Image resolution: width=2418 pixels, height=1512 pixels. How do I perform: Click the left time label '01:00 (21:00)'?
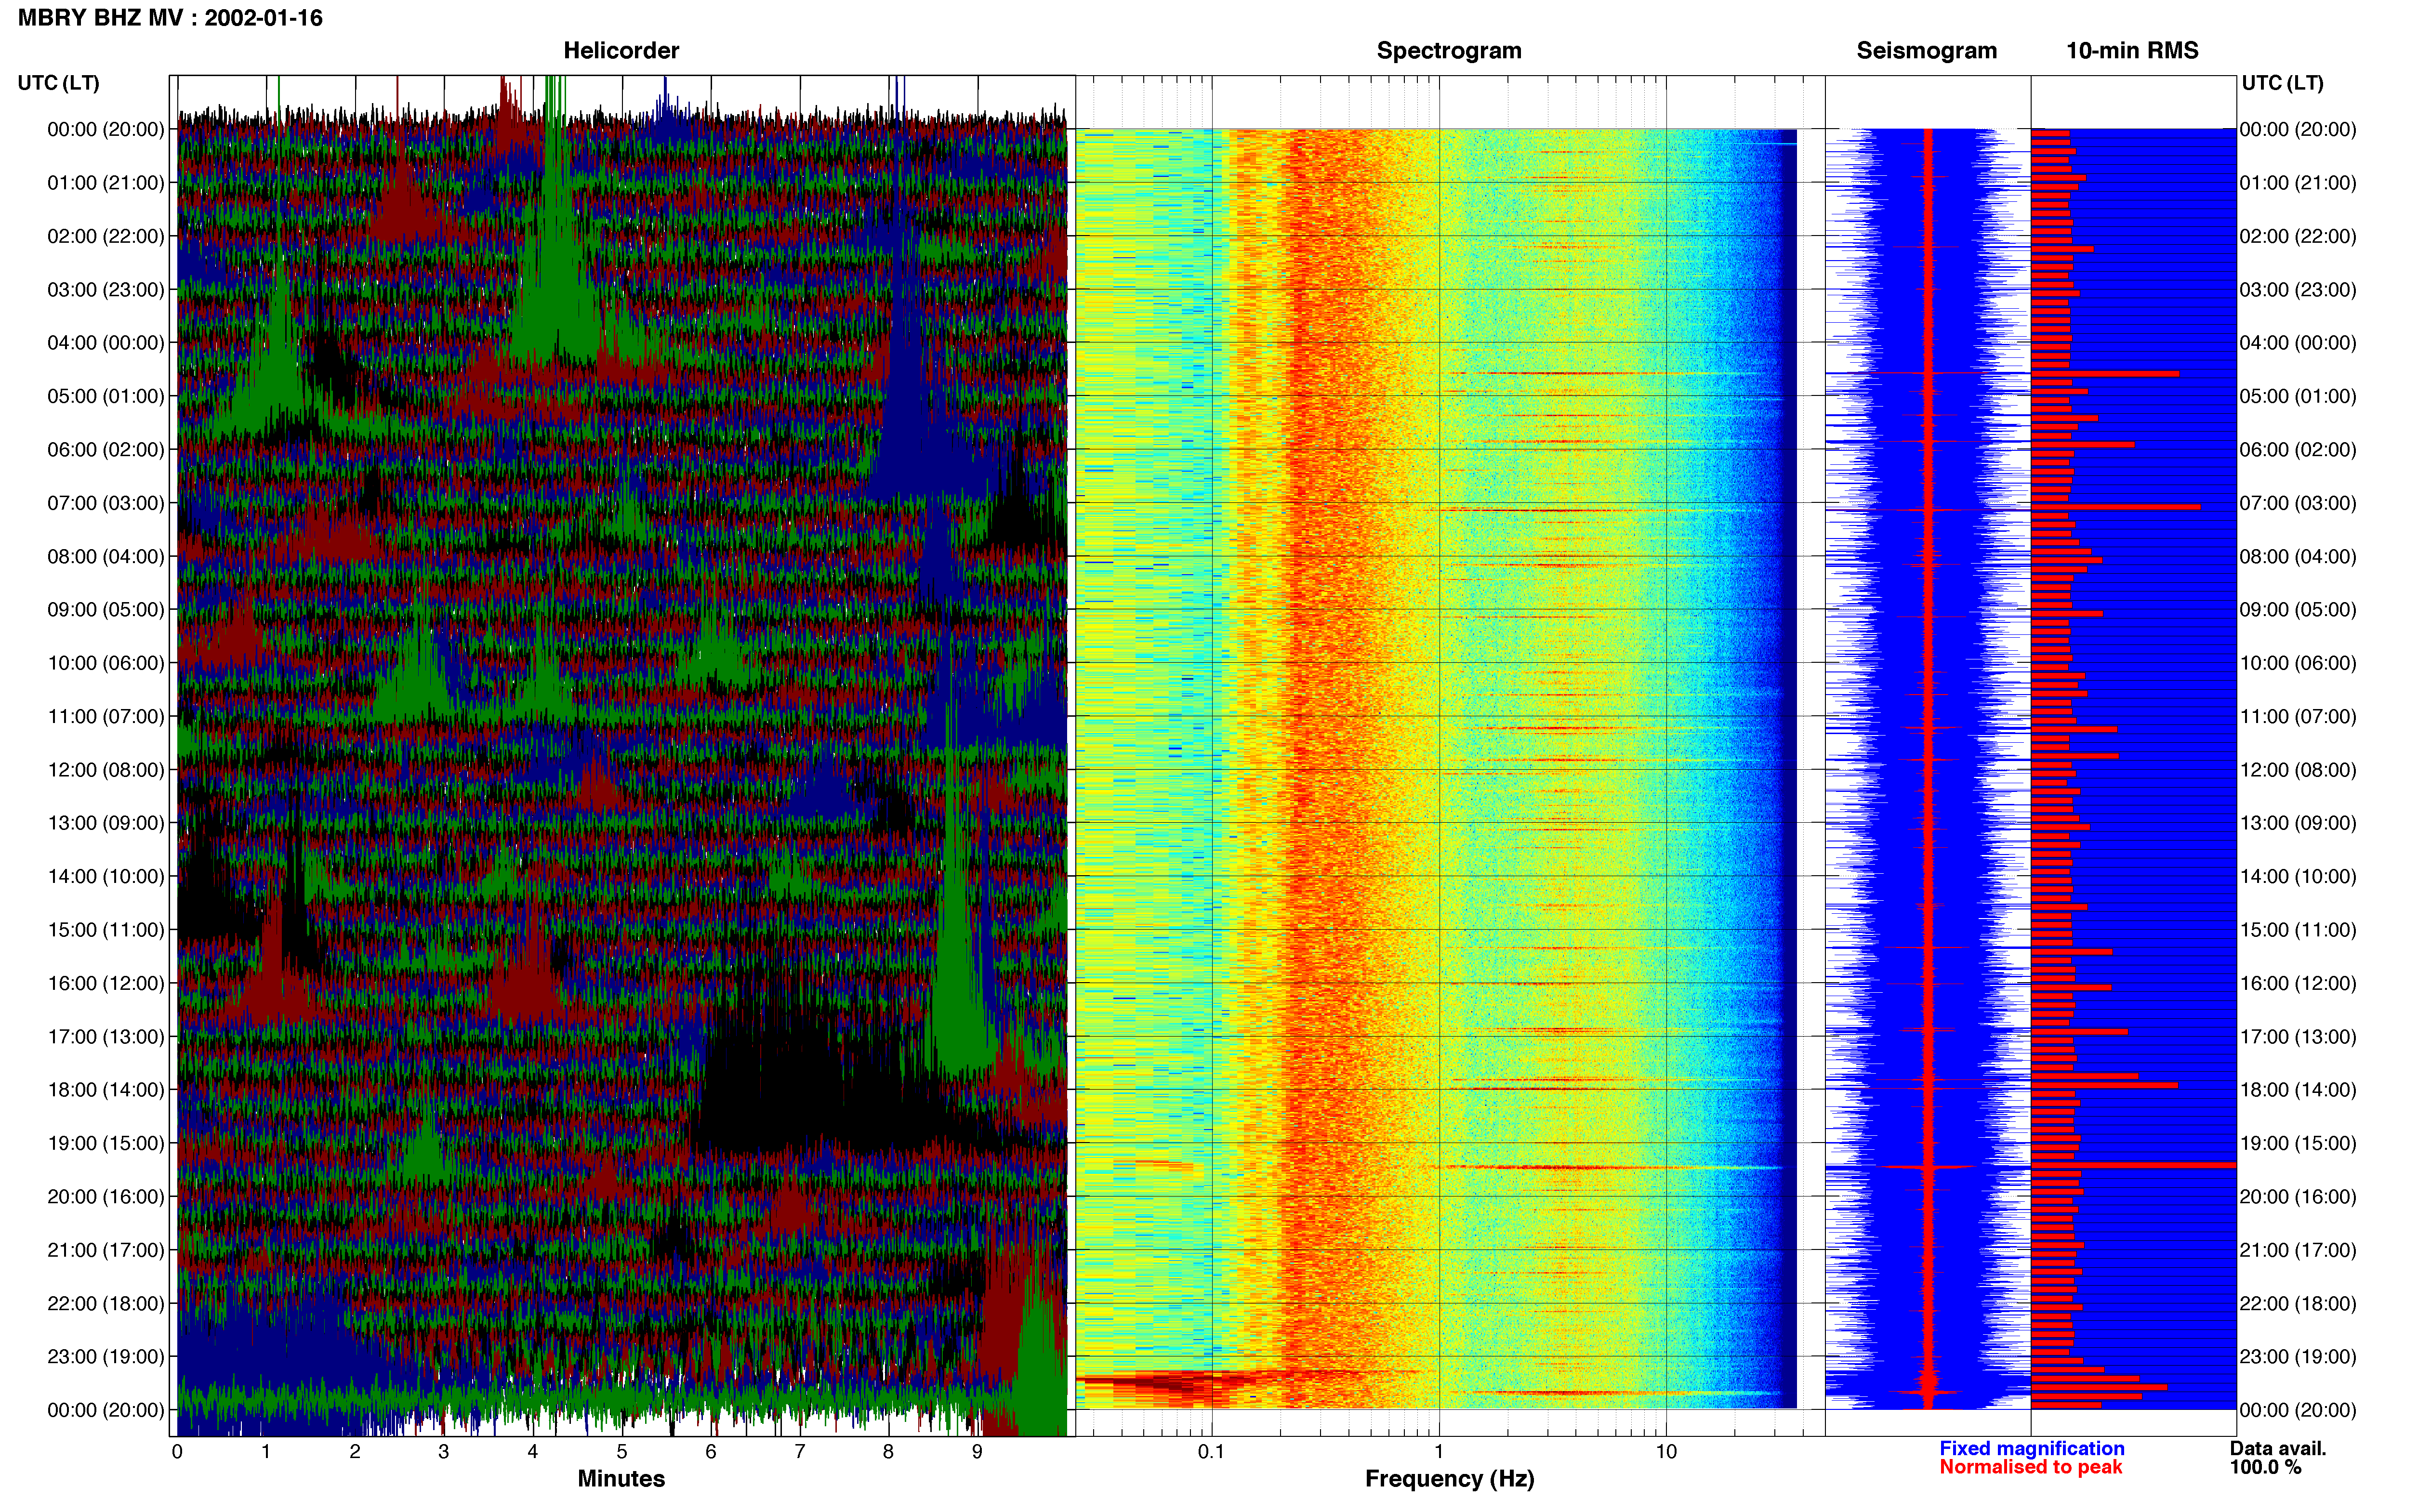106,183
